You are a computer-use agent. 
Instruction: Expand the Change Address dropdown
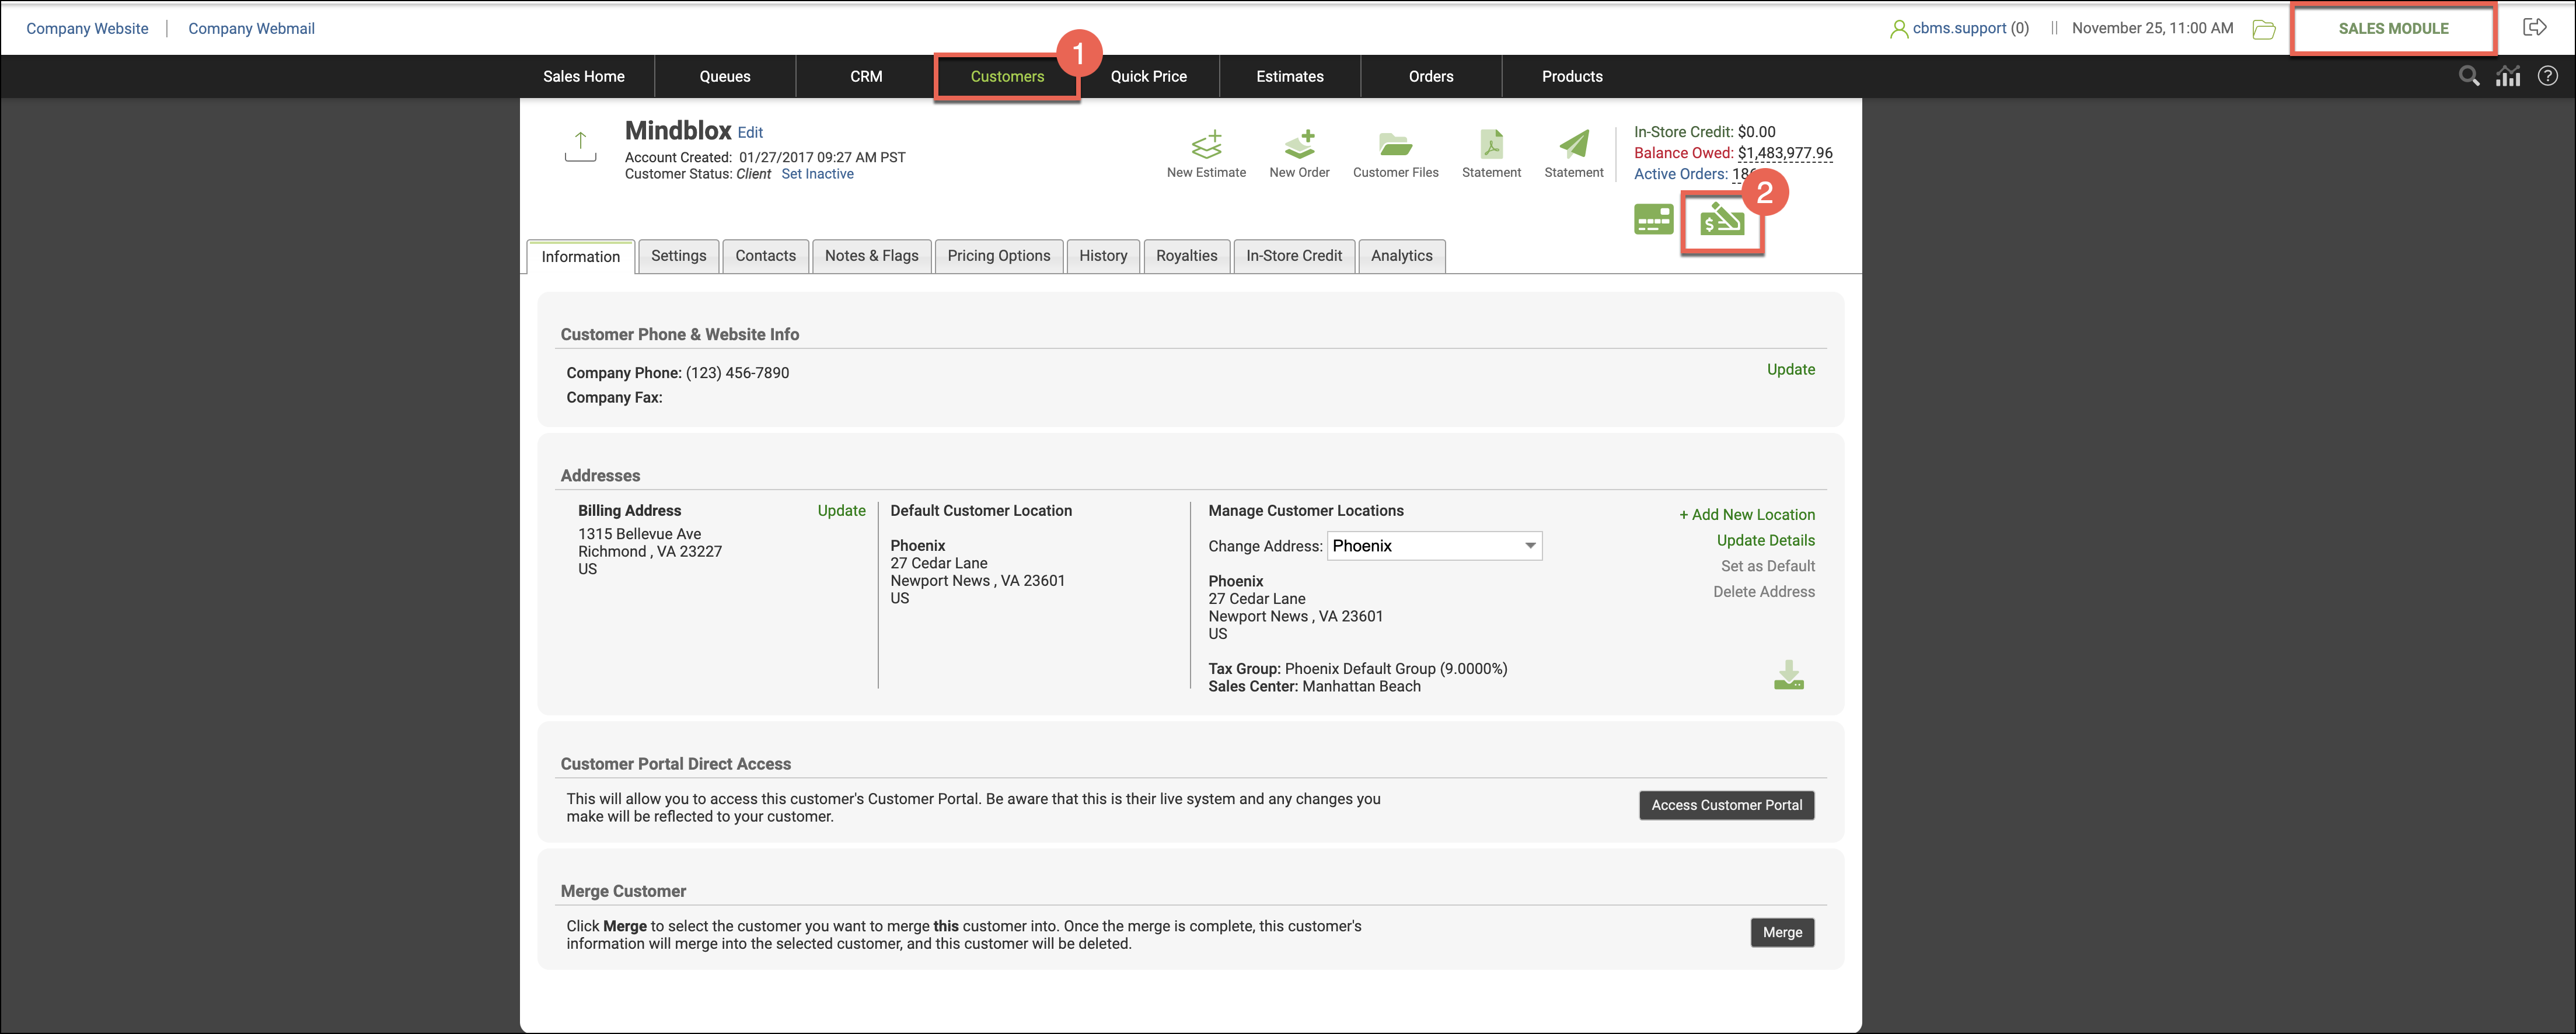point(1434,546)
